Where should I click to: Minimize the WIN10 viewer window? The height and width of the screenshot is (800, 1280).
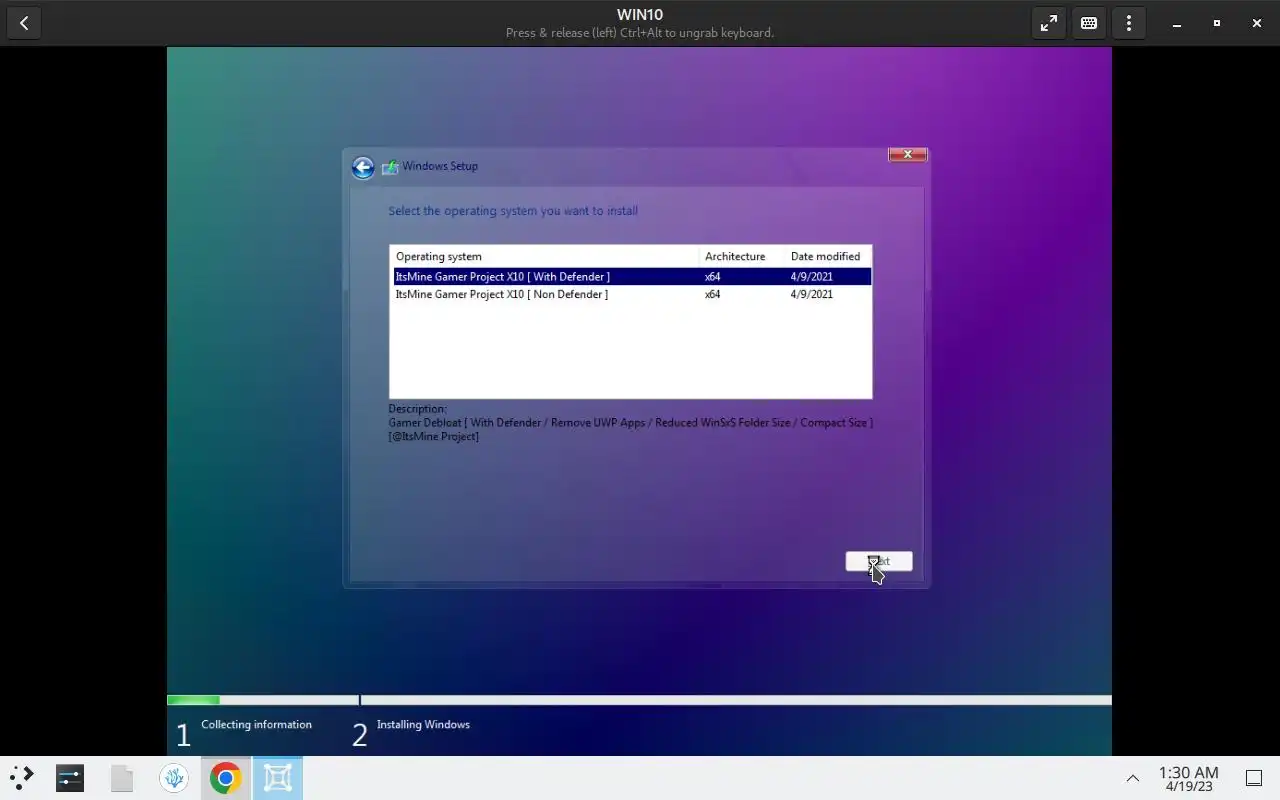pyautogui.click(x=1177, y=23)
